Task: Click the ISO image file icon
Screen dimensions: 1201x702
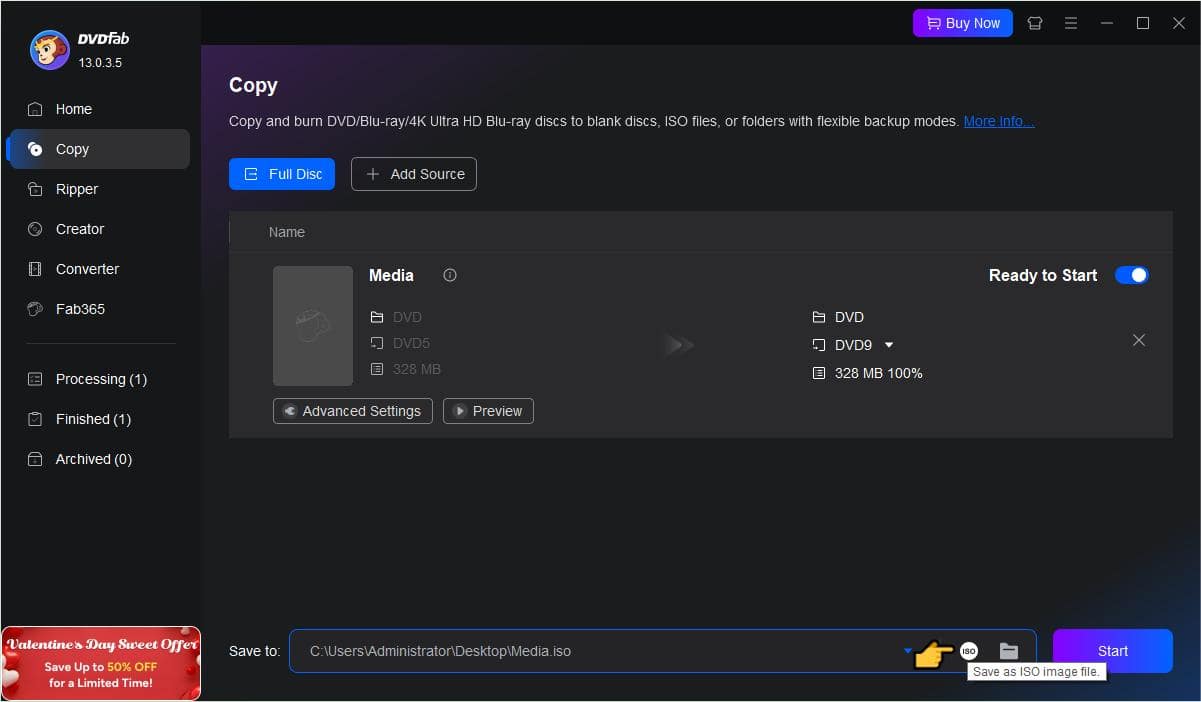Action: click(968, 651)
